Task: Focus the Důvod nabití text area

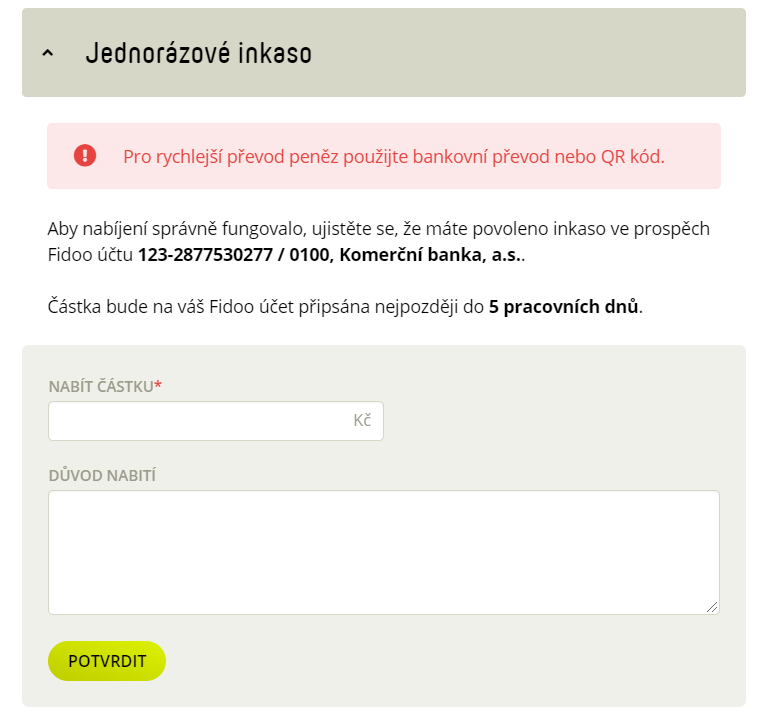Action: [383, 552]
